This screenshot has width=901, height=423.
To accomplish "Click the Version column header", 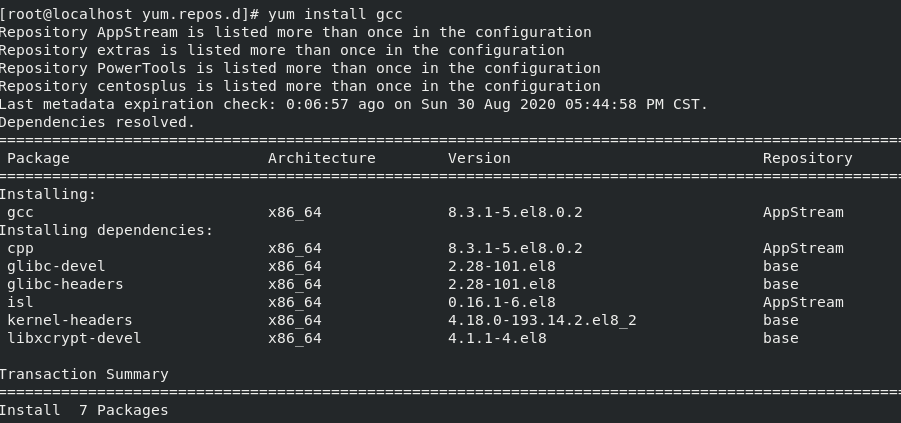I will pos(479,158).
